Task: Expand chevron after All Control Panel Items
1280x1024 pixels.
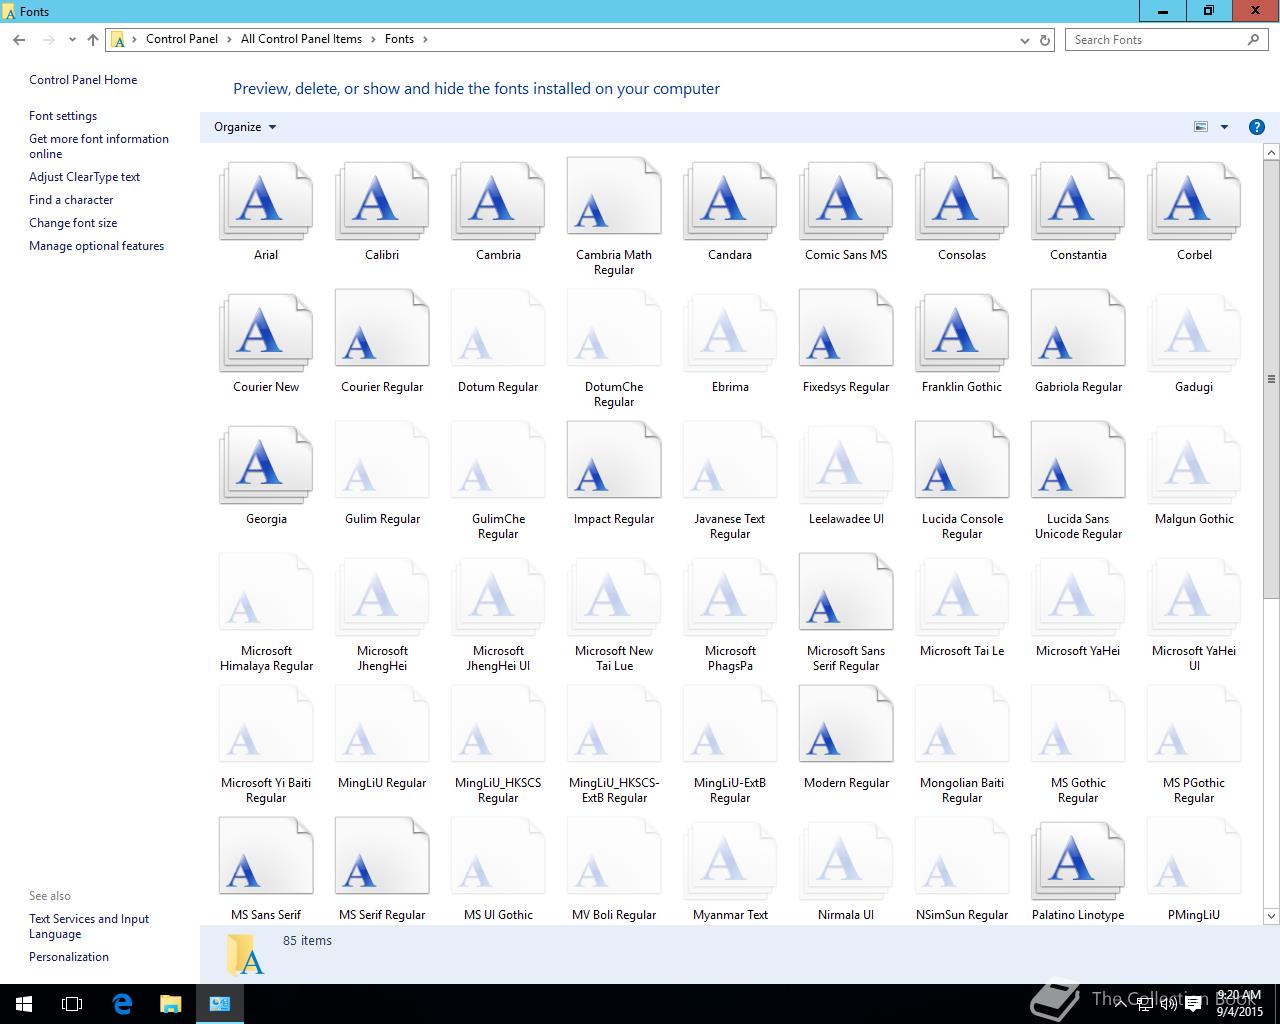Action: click(372, 39)
